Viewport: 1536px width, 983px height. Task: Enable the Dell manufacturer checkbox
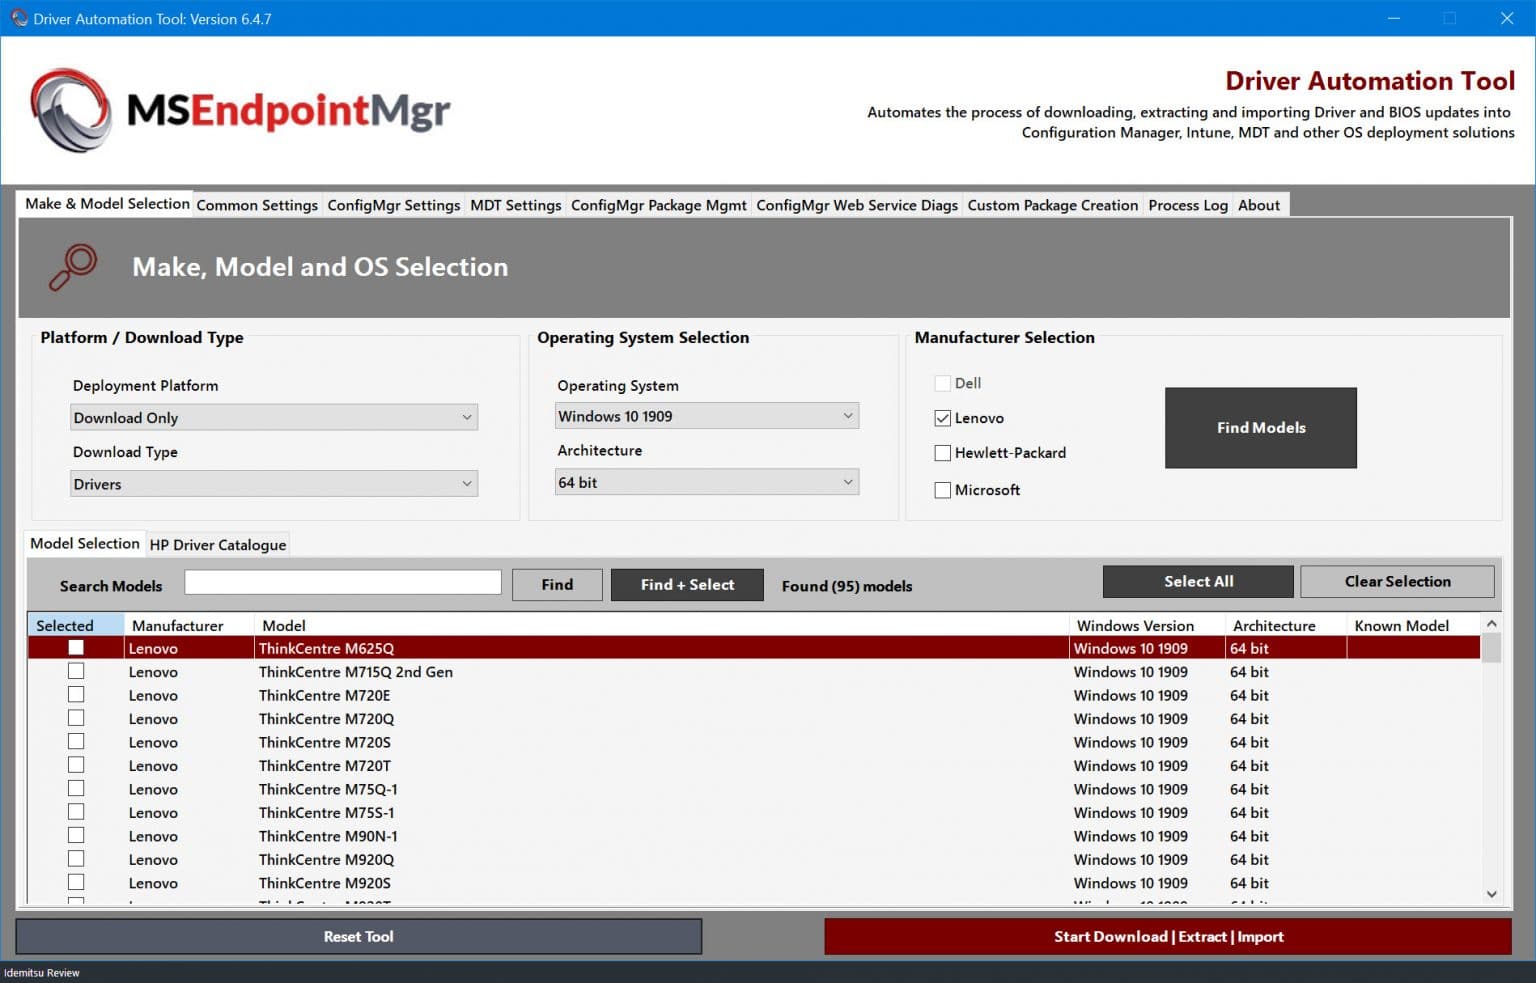942,383
